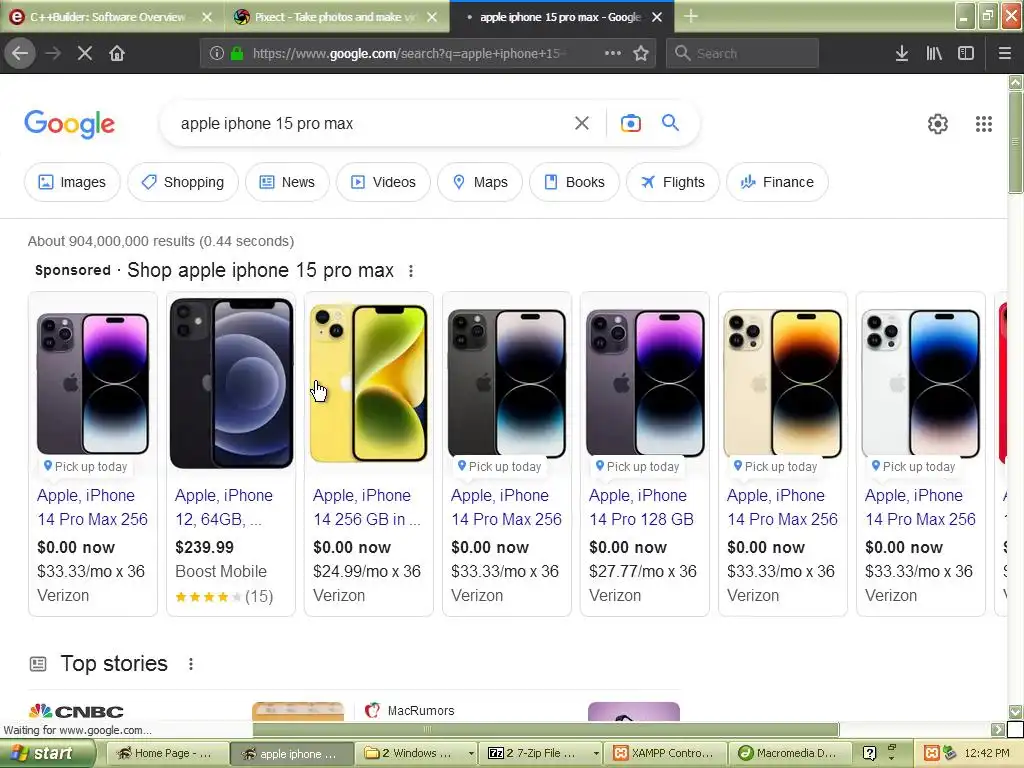Click the vertical scrollbar thumb
Image resolution: width=1024 pixels, height=768 pixels.
pyautogui.click(x=1015, y=142)
